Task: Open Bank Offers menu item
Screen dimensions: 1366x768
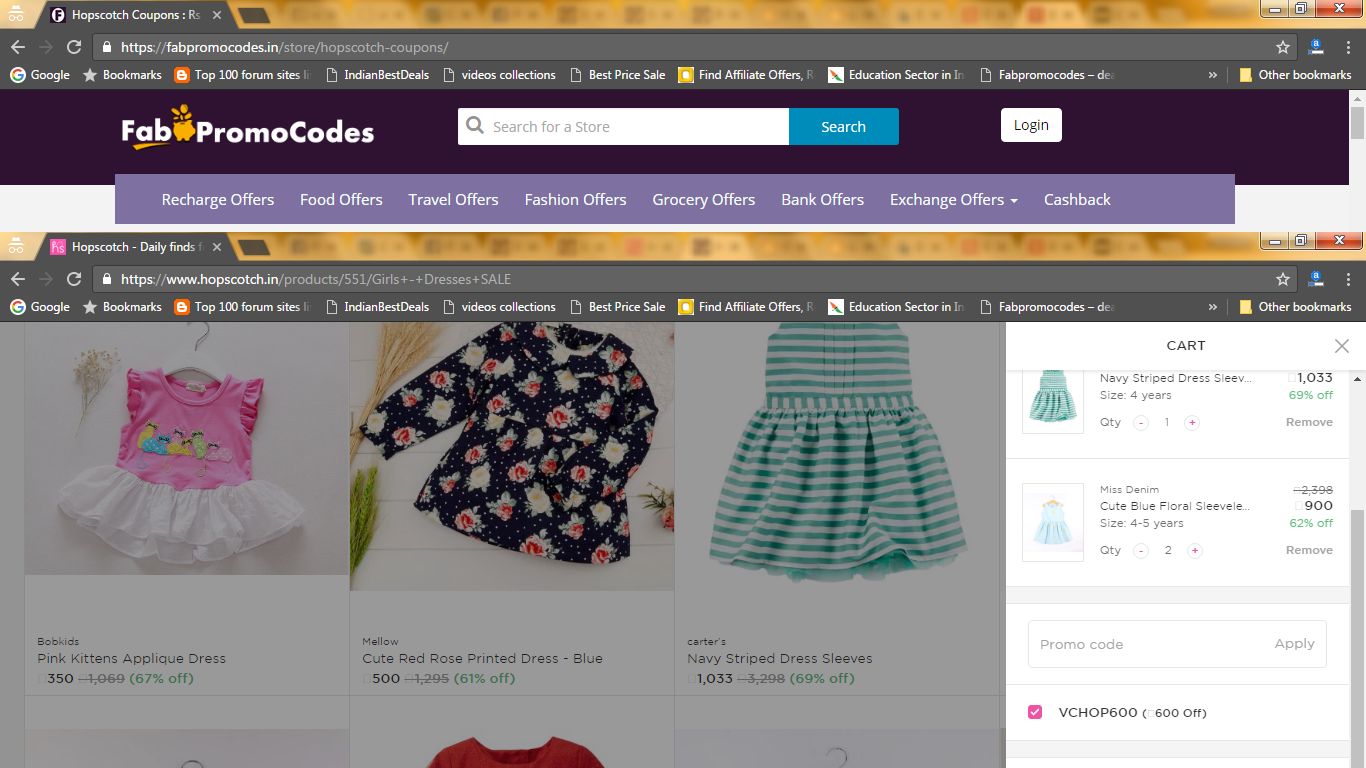Action: point(822,199)
